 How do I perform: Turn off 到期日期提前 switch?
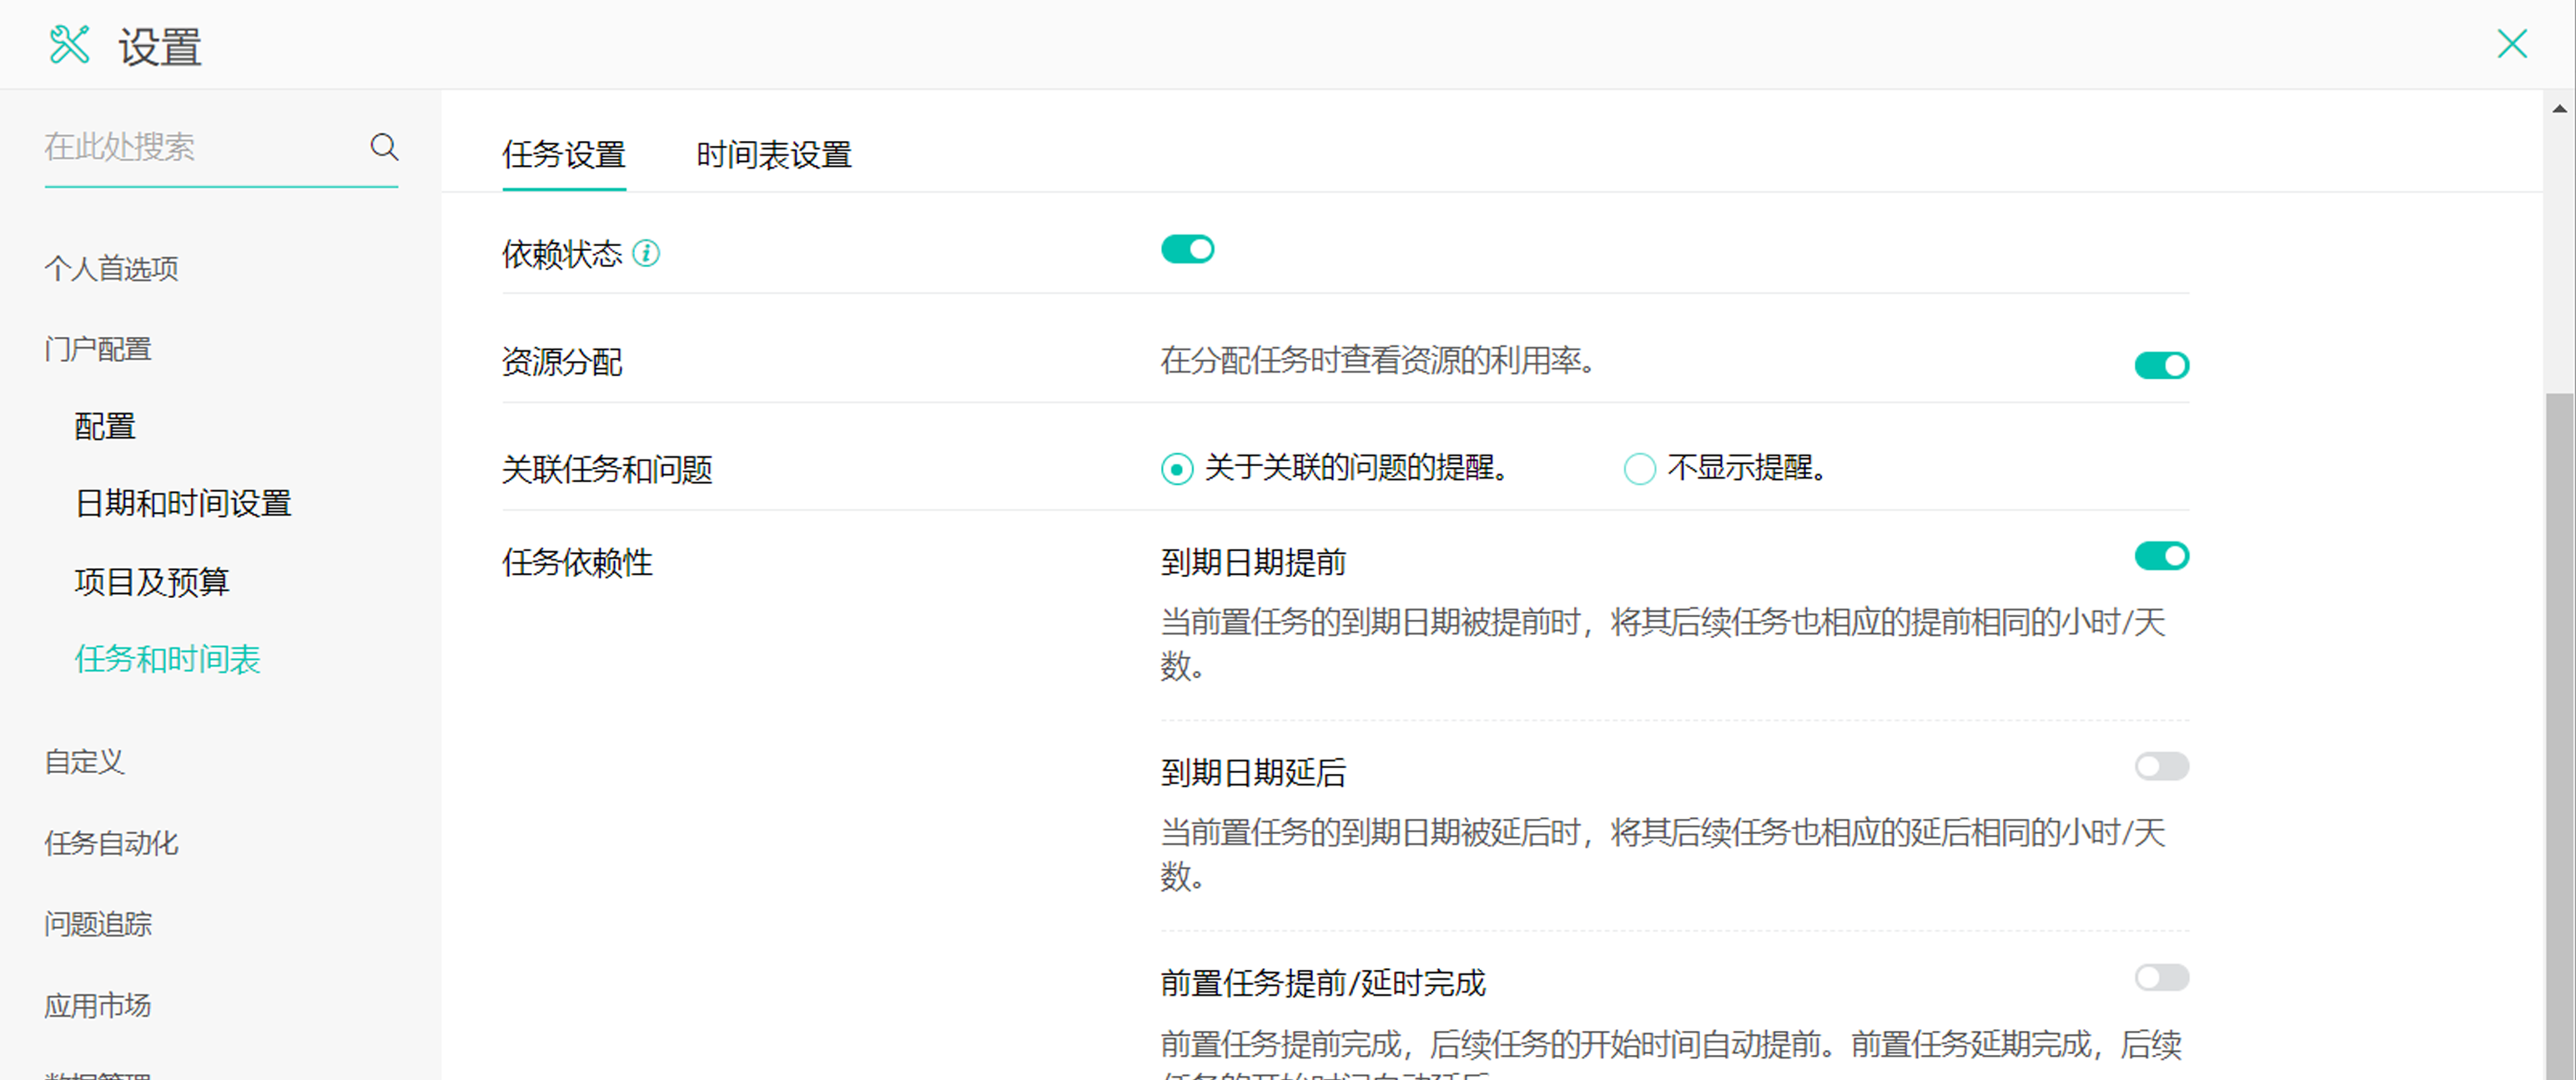click(2161, 555)
